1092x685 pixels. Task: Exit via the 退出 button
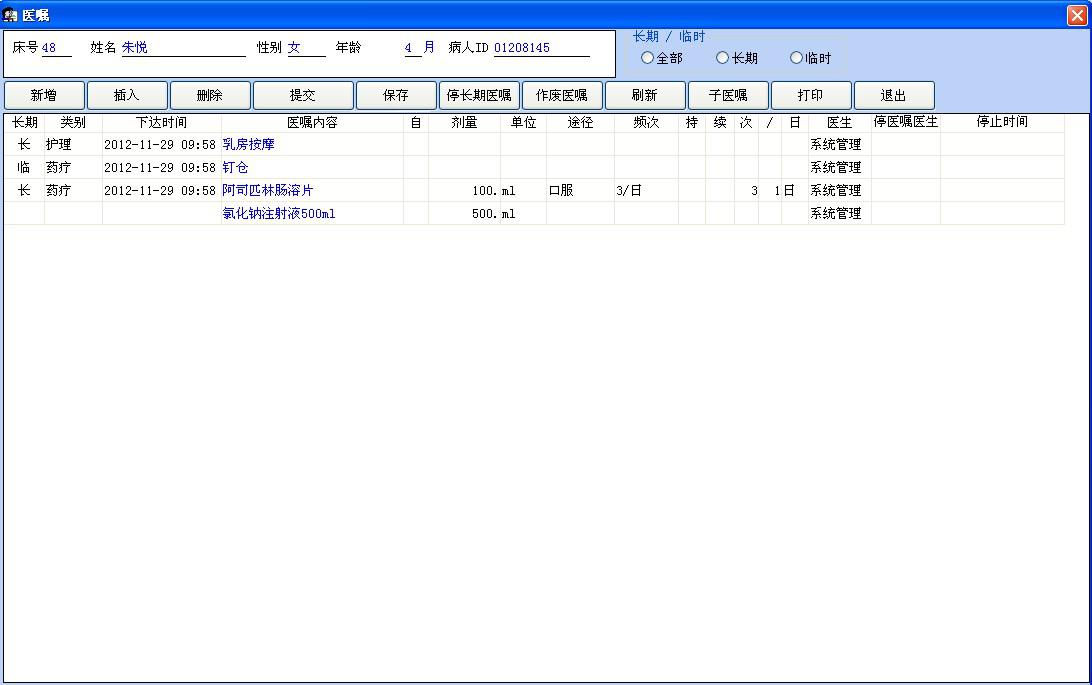tap(894, 96)
